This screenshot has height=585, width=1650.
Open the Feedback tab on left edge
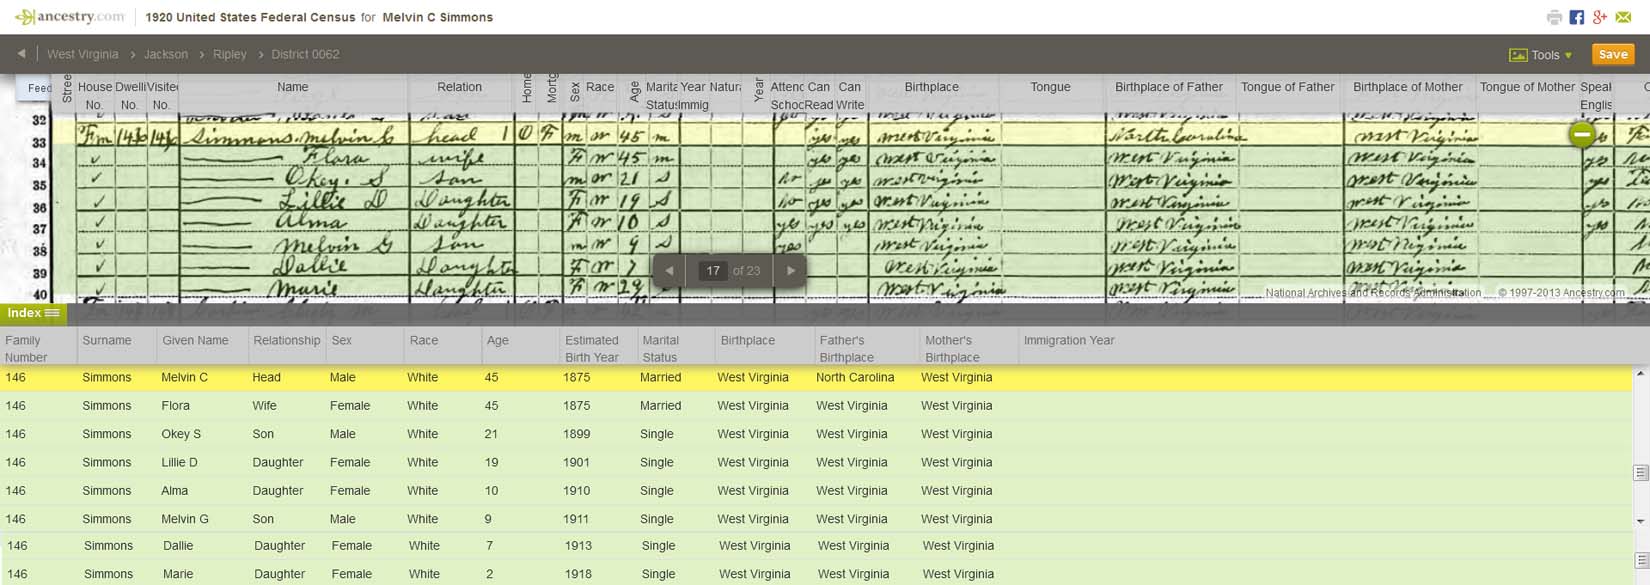coord(38,88)
